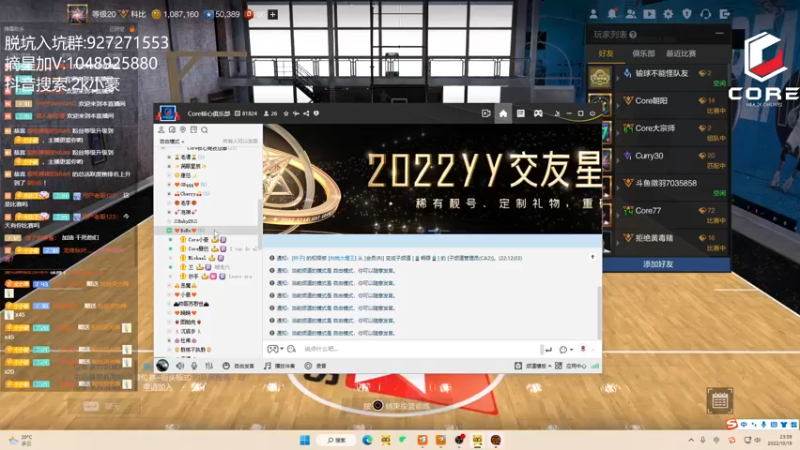Screen dimensions: 800x450
Task: Click the send arrow in chat input
Action: (x=548, y=349)
